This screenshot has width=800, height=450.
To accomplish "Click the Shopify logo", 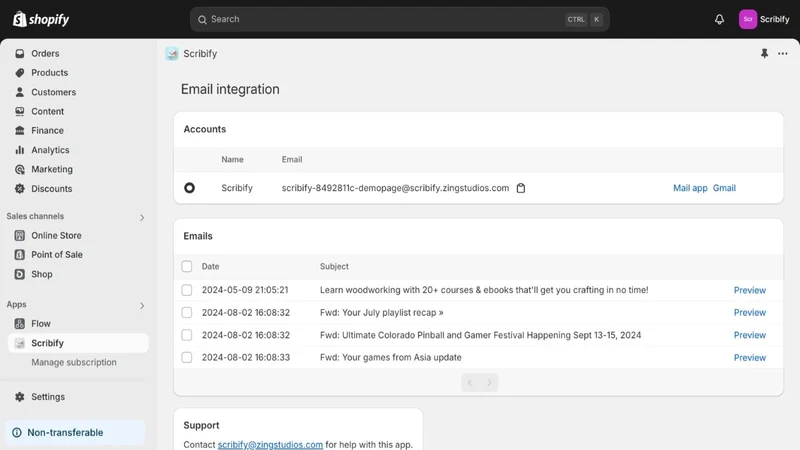I will [41, 19].
